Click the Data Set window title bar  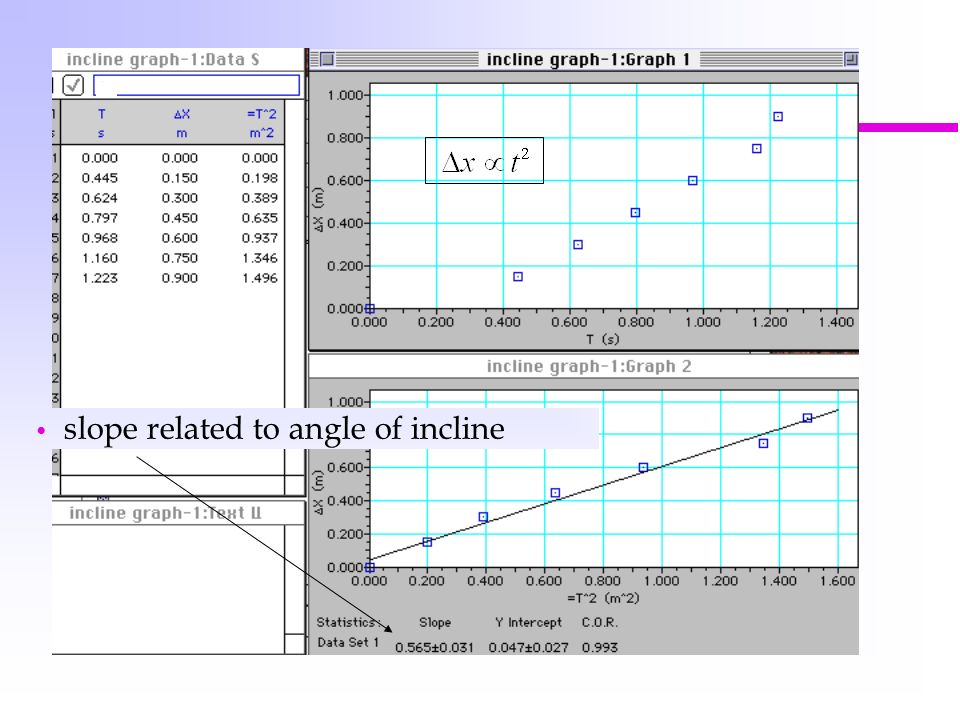178,59
